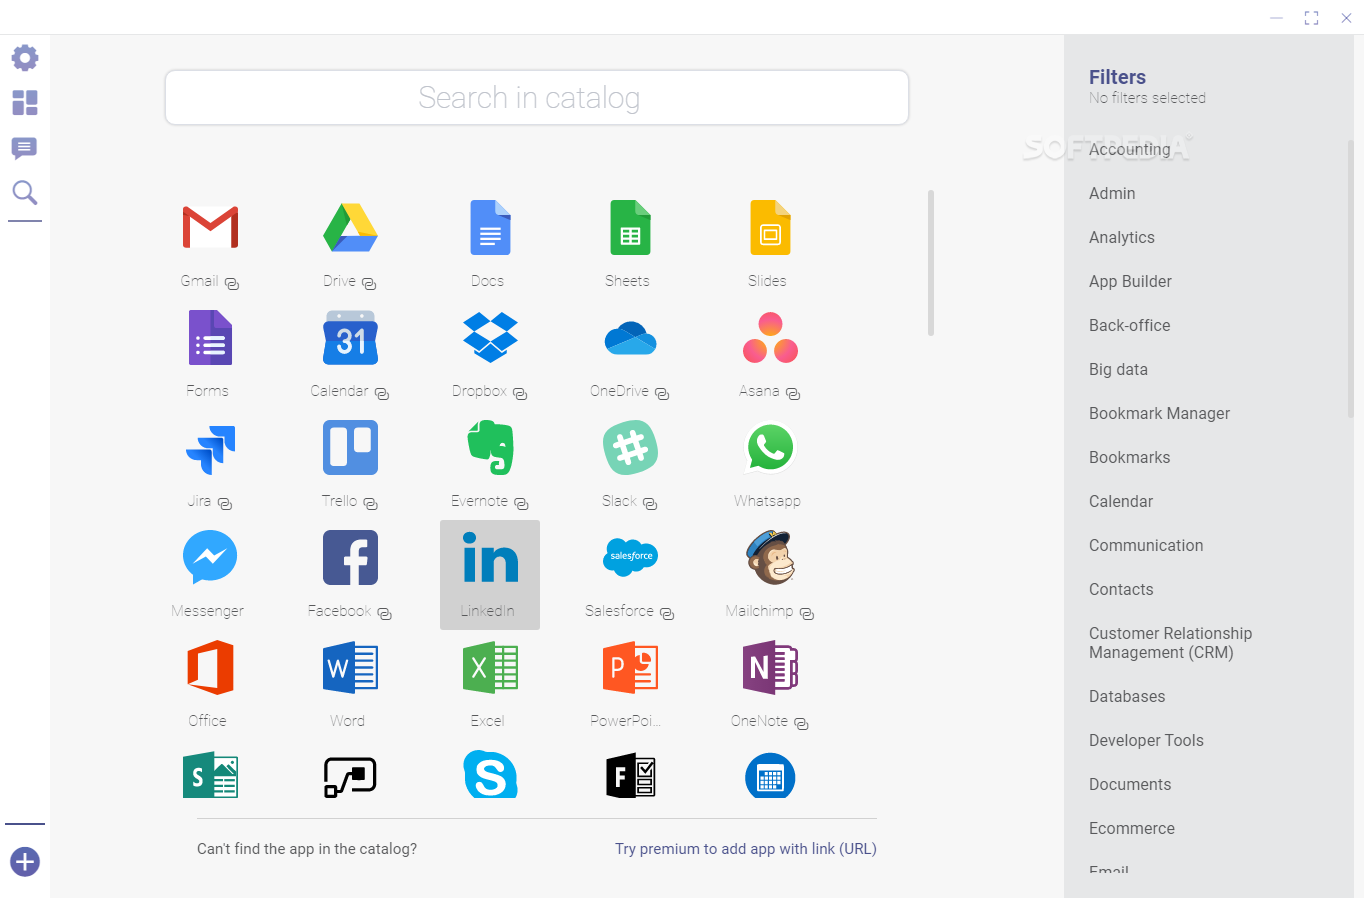The width and height of the screenshot is (1364, 898).
Task: Apply the App Builder filter
Action: click(x=1130, y=281)
